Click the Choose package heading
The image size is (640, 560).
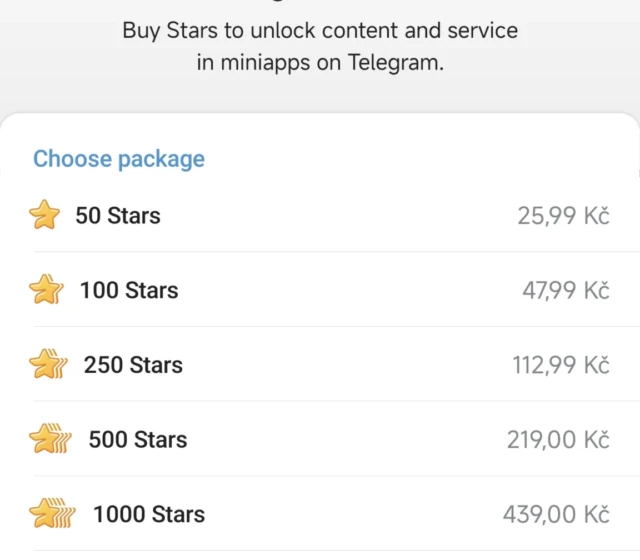click(119, 159)
